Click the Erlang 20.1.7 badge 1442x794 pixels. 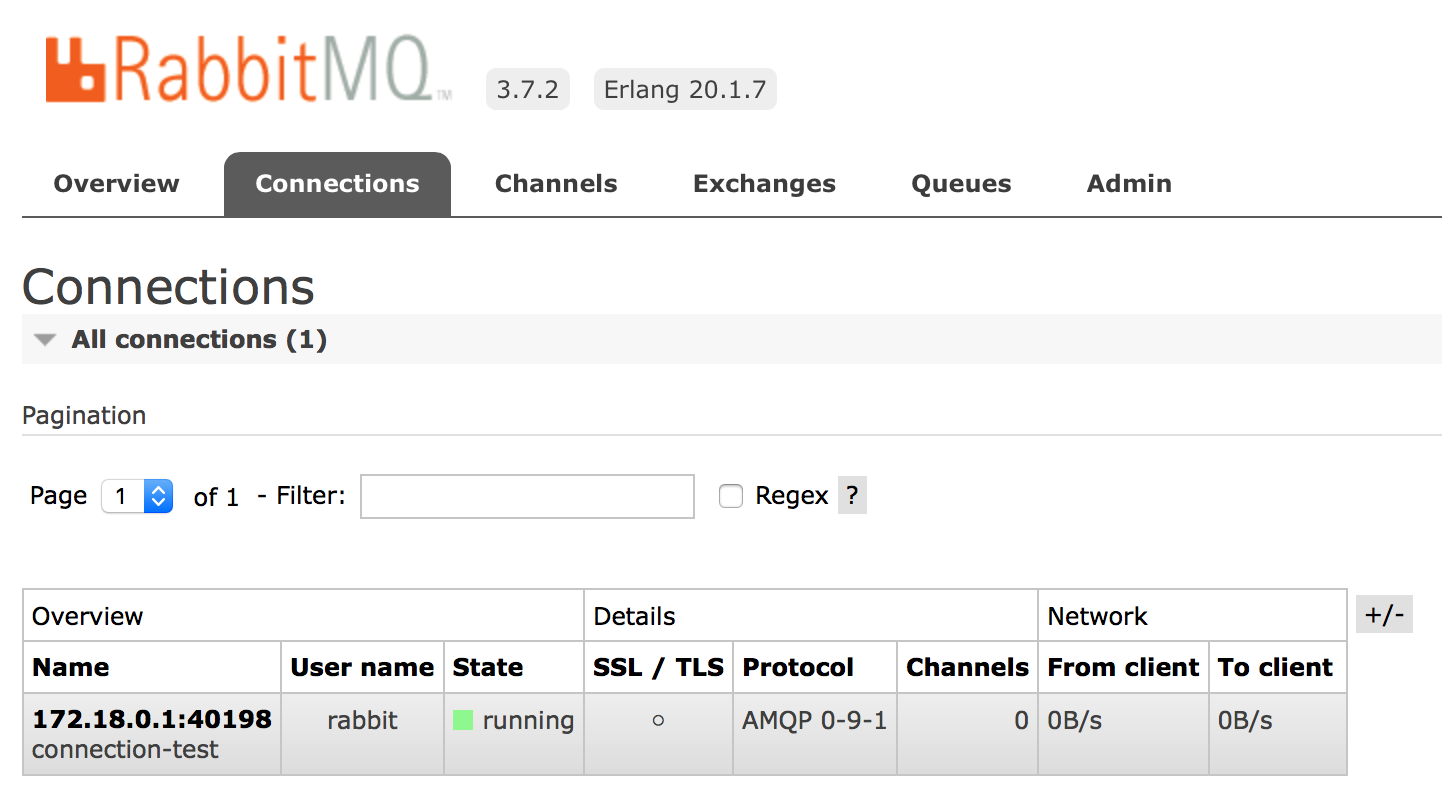click(685, 89)
